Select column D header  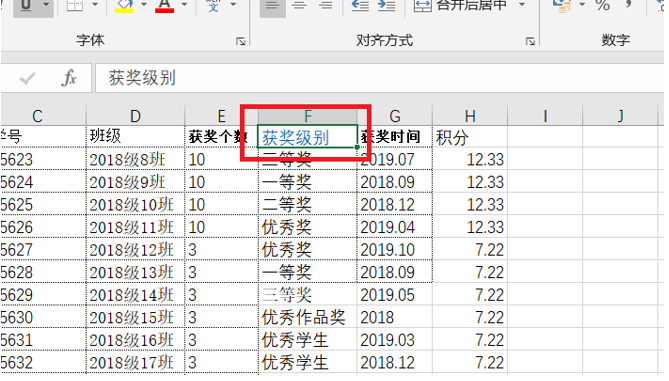[x=135, y=116]
